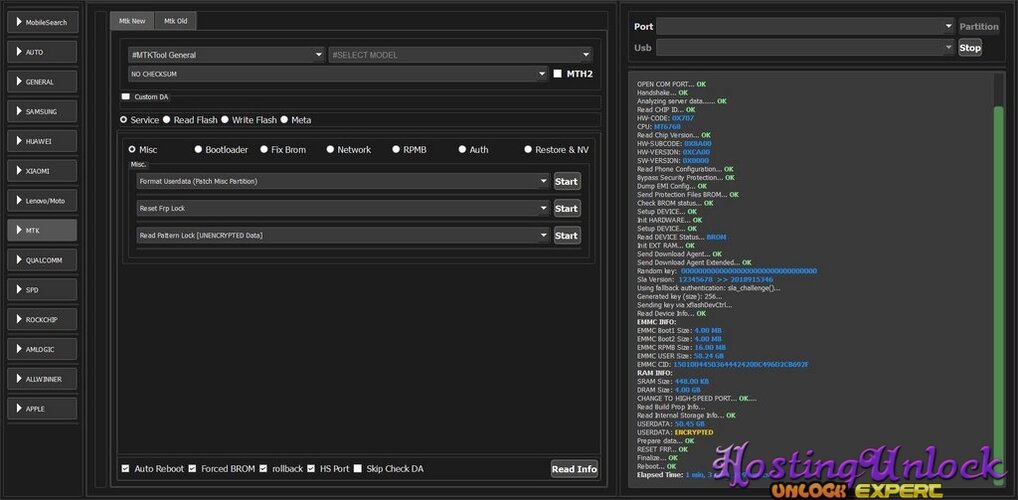Expand the Read Pattern Lock dropdown
The width and height of the screenshot is (1018, 500).
(343, 235)
